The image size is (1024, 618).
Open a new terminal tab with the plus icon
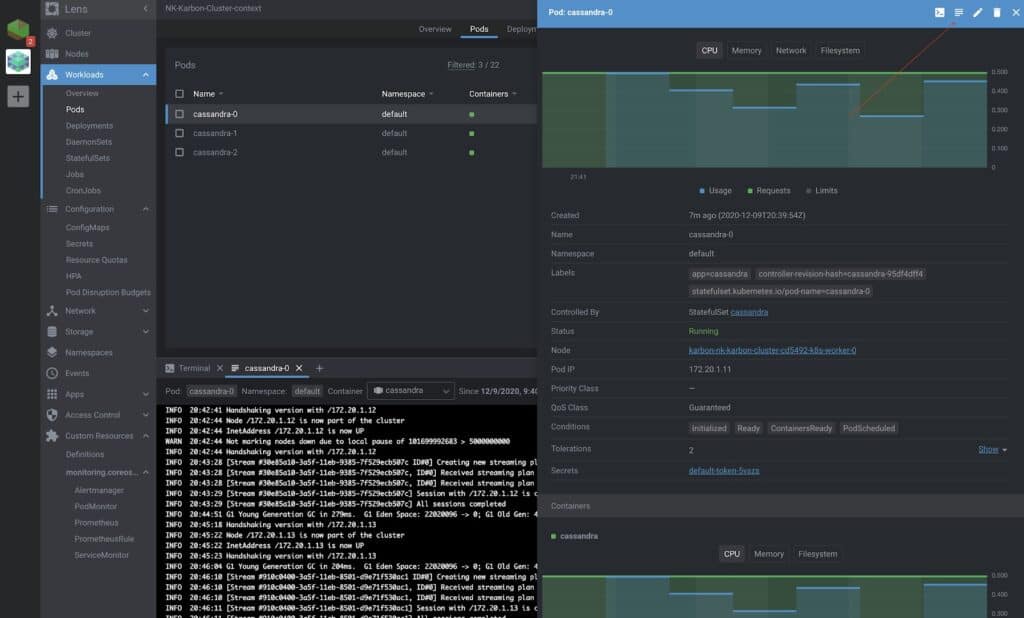coord(319,368)
